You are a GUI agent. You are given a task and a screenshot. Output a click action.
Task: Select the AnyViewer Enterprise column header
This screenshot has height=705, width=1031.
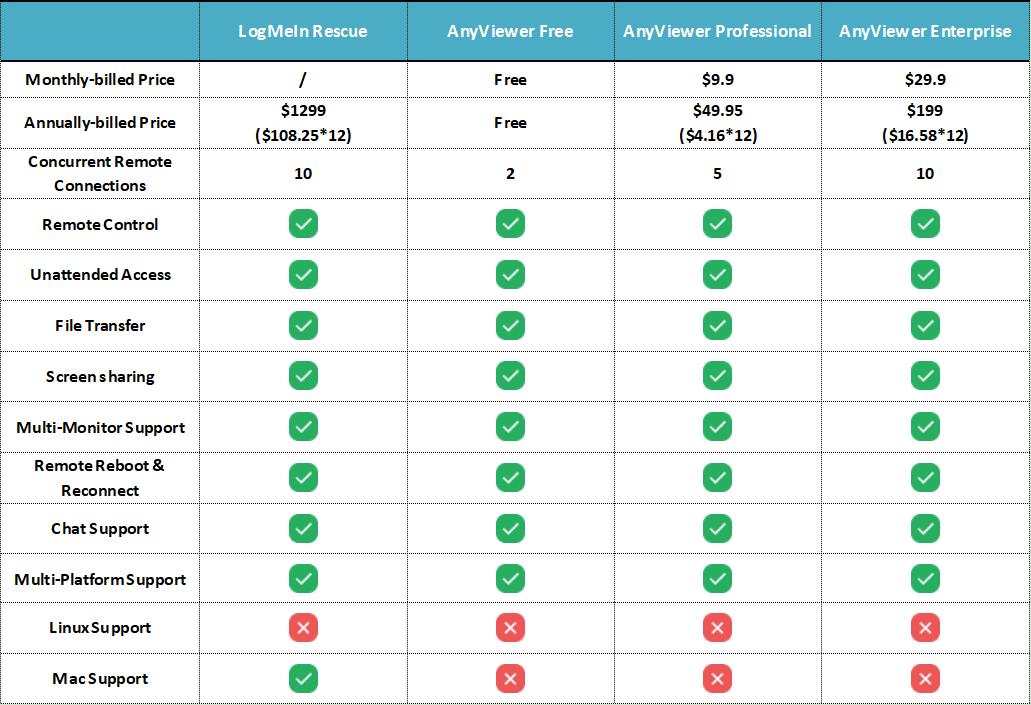click(925, 31)
